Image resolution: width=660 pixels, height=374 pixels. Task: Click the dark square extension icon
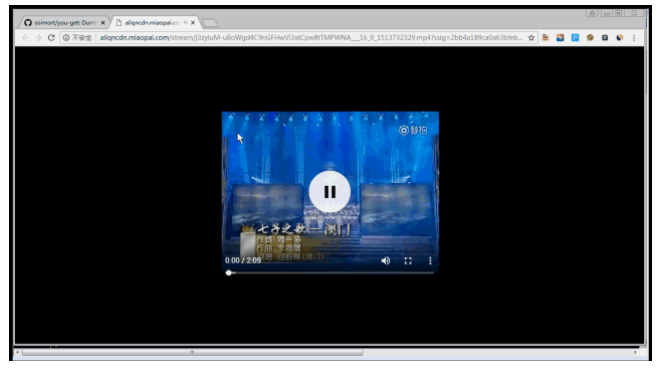coord(605,37)
